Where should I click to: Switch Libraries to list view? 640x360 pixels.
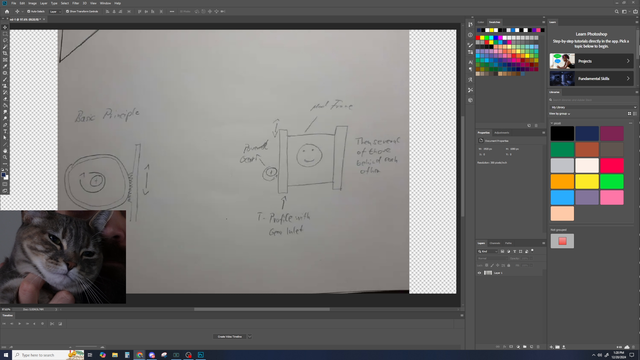coord(635,113)
